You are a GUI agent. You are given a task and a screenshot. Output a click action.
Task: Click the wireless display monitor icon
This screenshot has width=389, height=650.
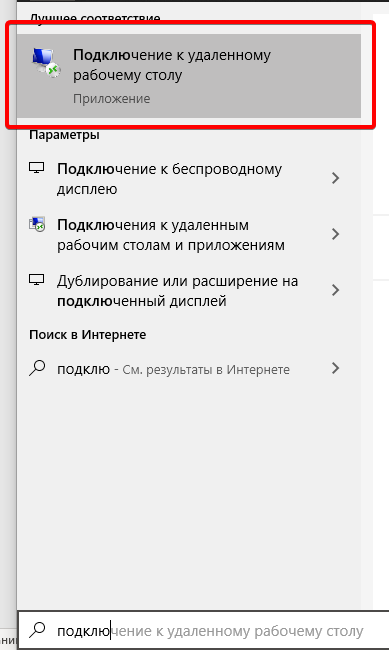pyautogui.click(x=36, y=168)
